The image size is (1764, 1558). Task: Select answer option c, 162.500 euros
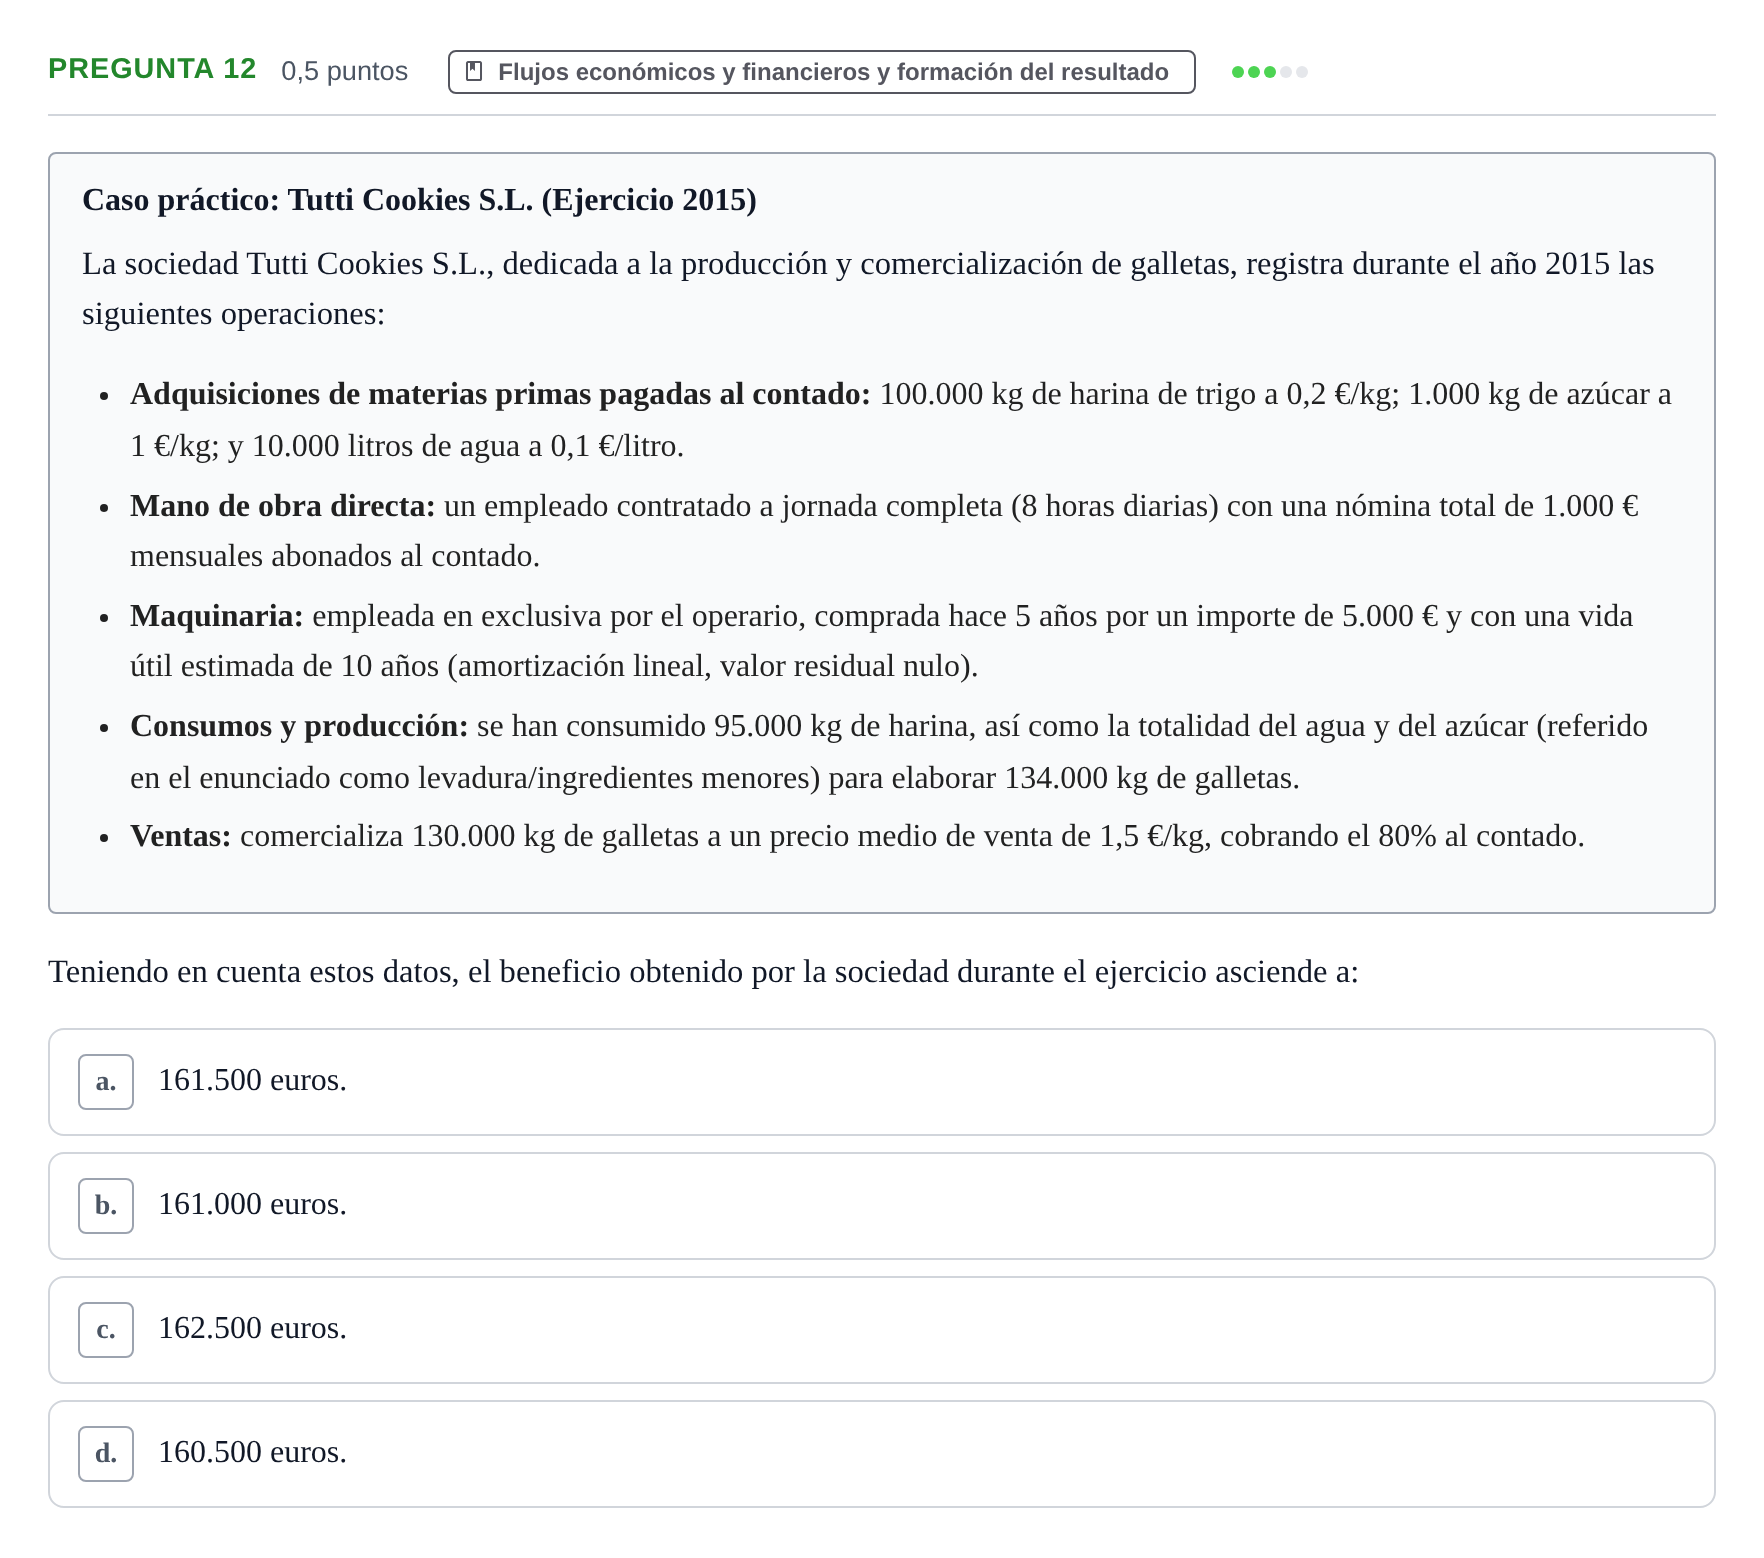point(881,1330)
